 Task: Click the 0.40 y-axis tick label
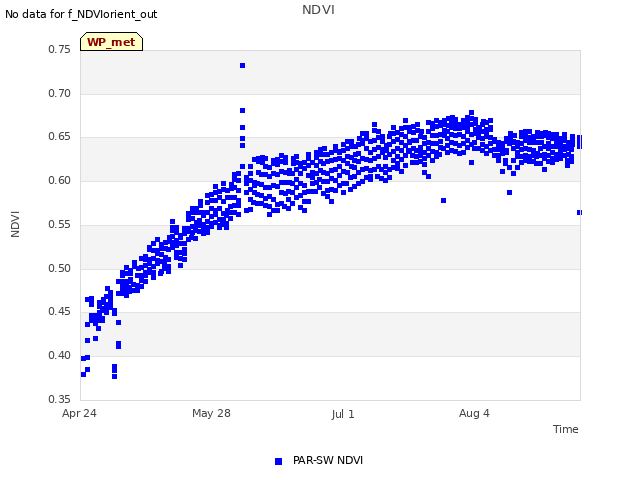(x=60, y=356)
